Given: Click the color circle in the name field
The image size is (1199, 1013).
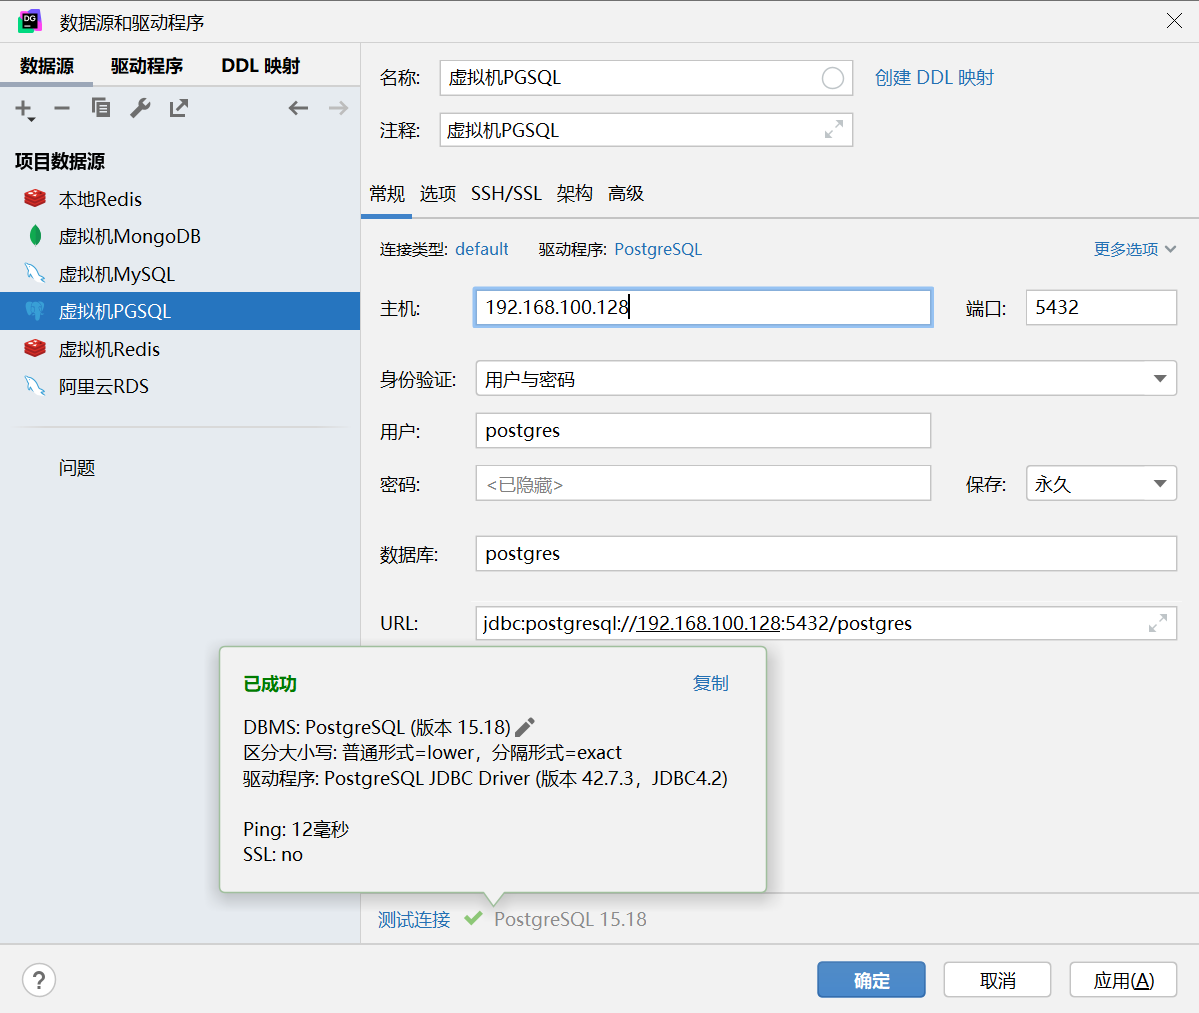Looking at the screenshot, I should (833, 78).
